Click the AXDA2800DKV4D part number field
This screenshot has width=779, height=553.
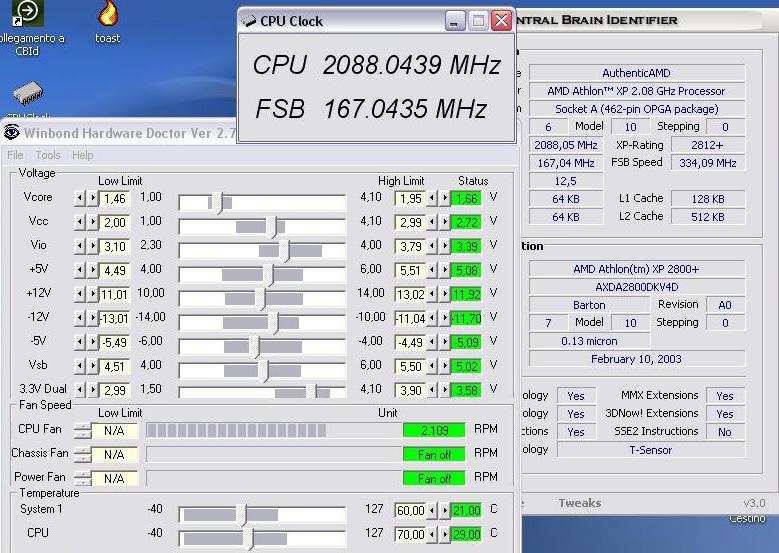[636, 287]
